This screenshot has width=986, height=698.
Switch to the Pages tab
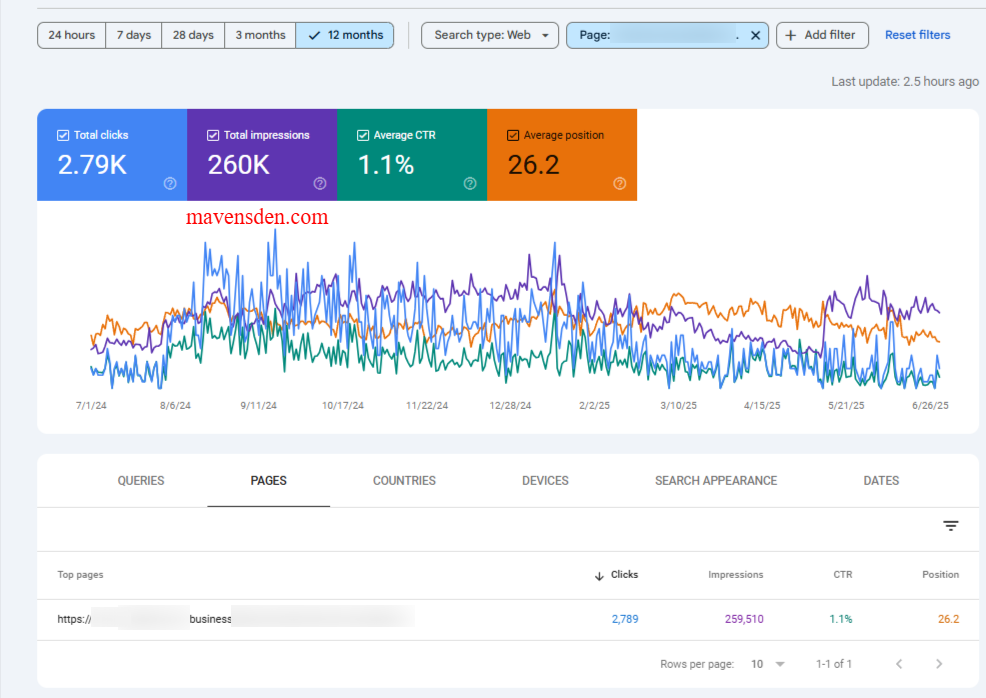click(269, 481)
